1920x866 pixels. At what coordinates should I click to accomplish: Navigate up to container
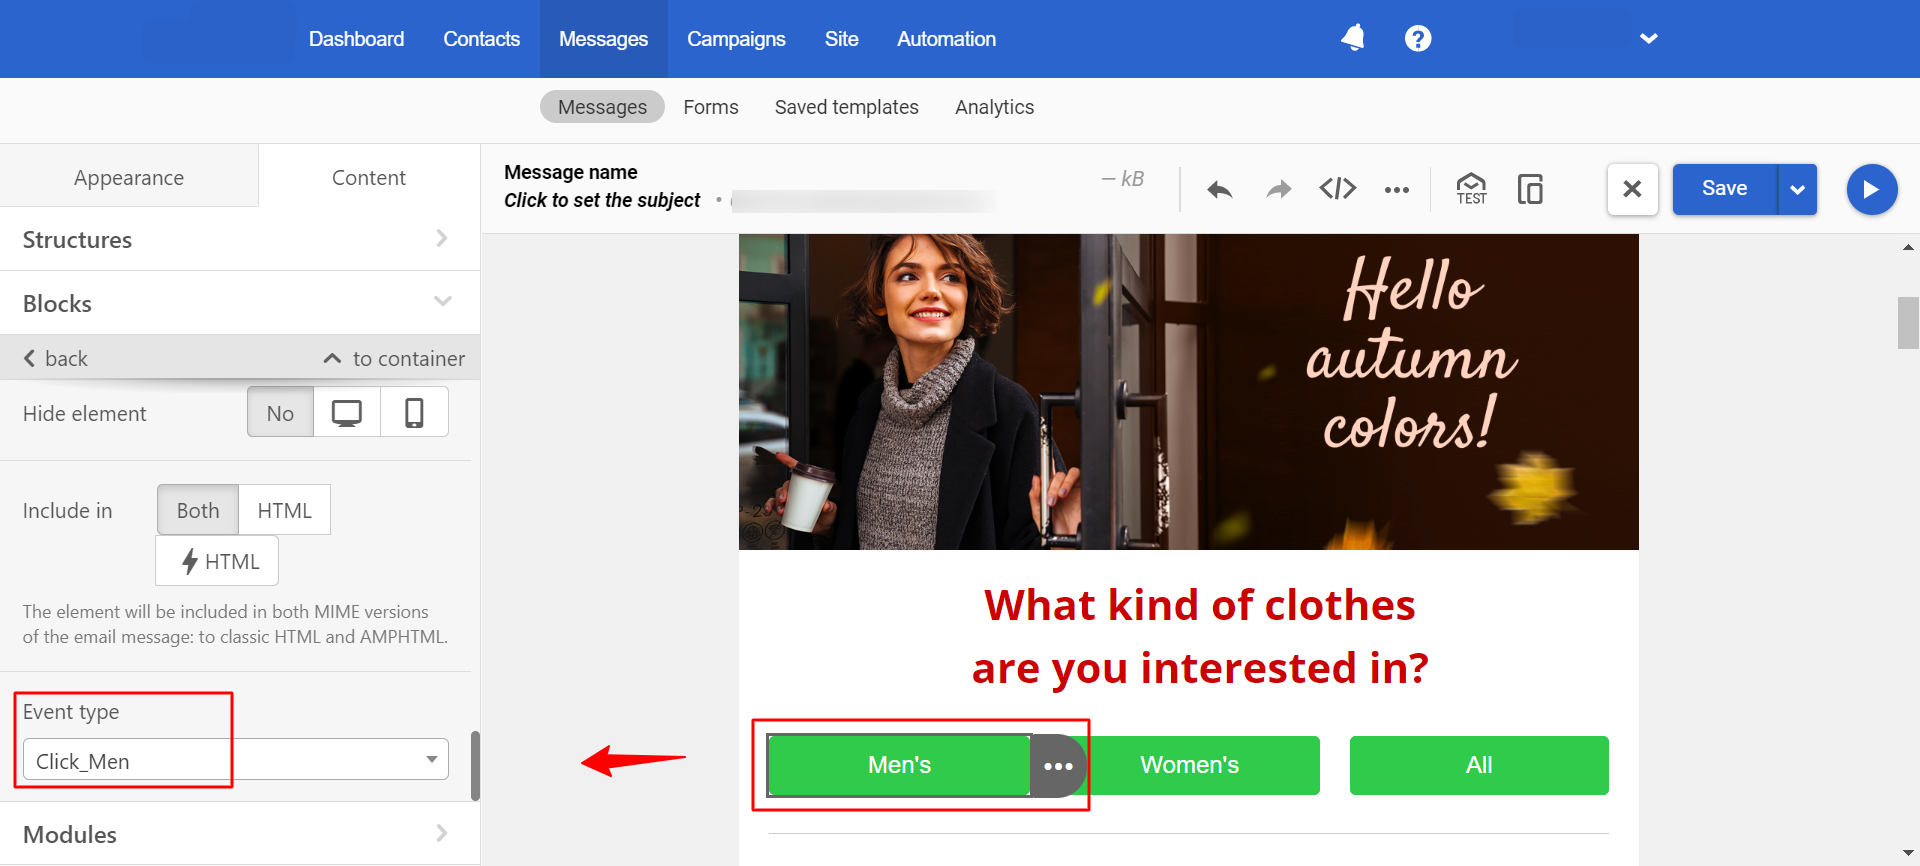(394, 358)
